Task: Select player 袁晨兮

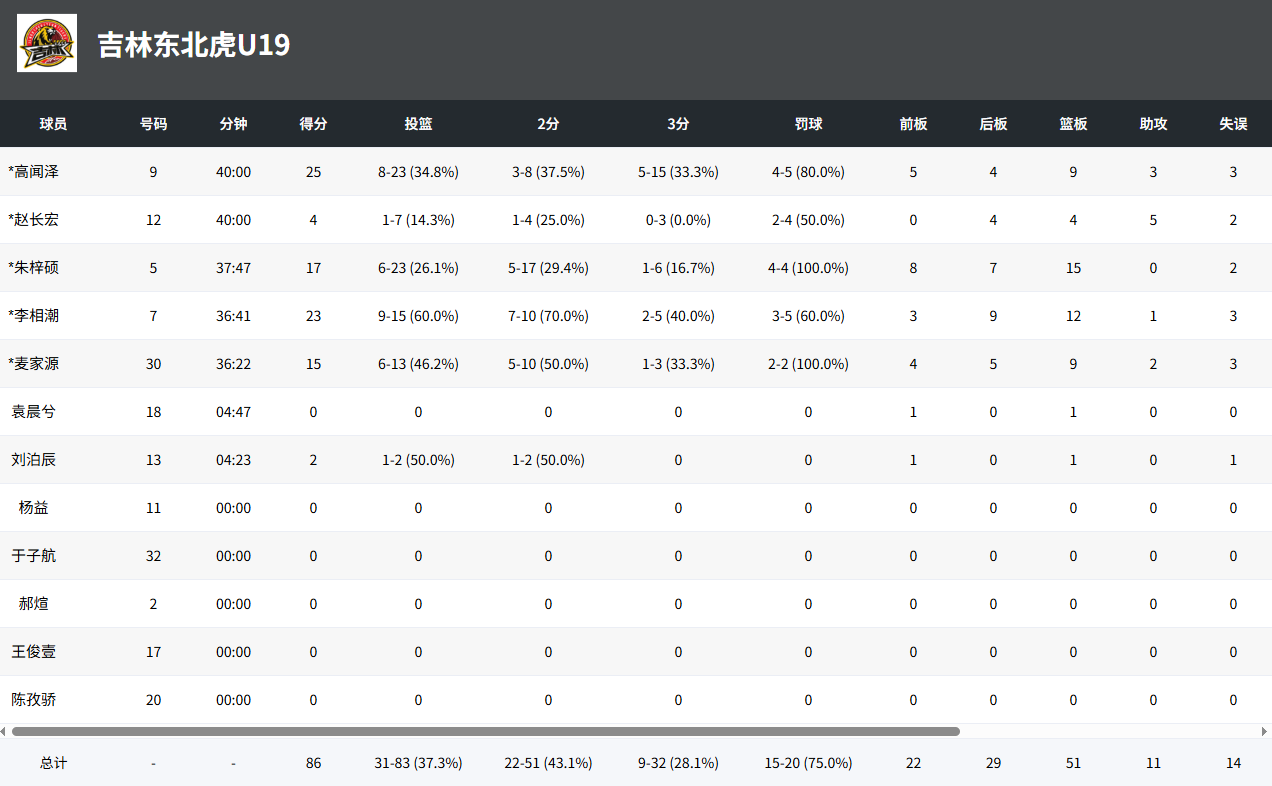Action: point(34,412)
